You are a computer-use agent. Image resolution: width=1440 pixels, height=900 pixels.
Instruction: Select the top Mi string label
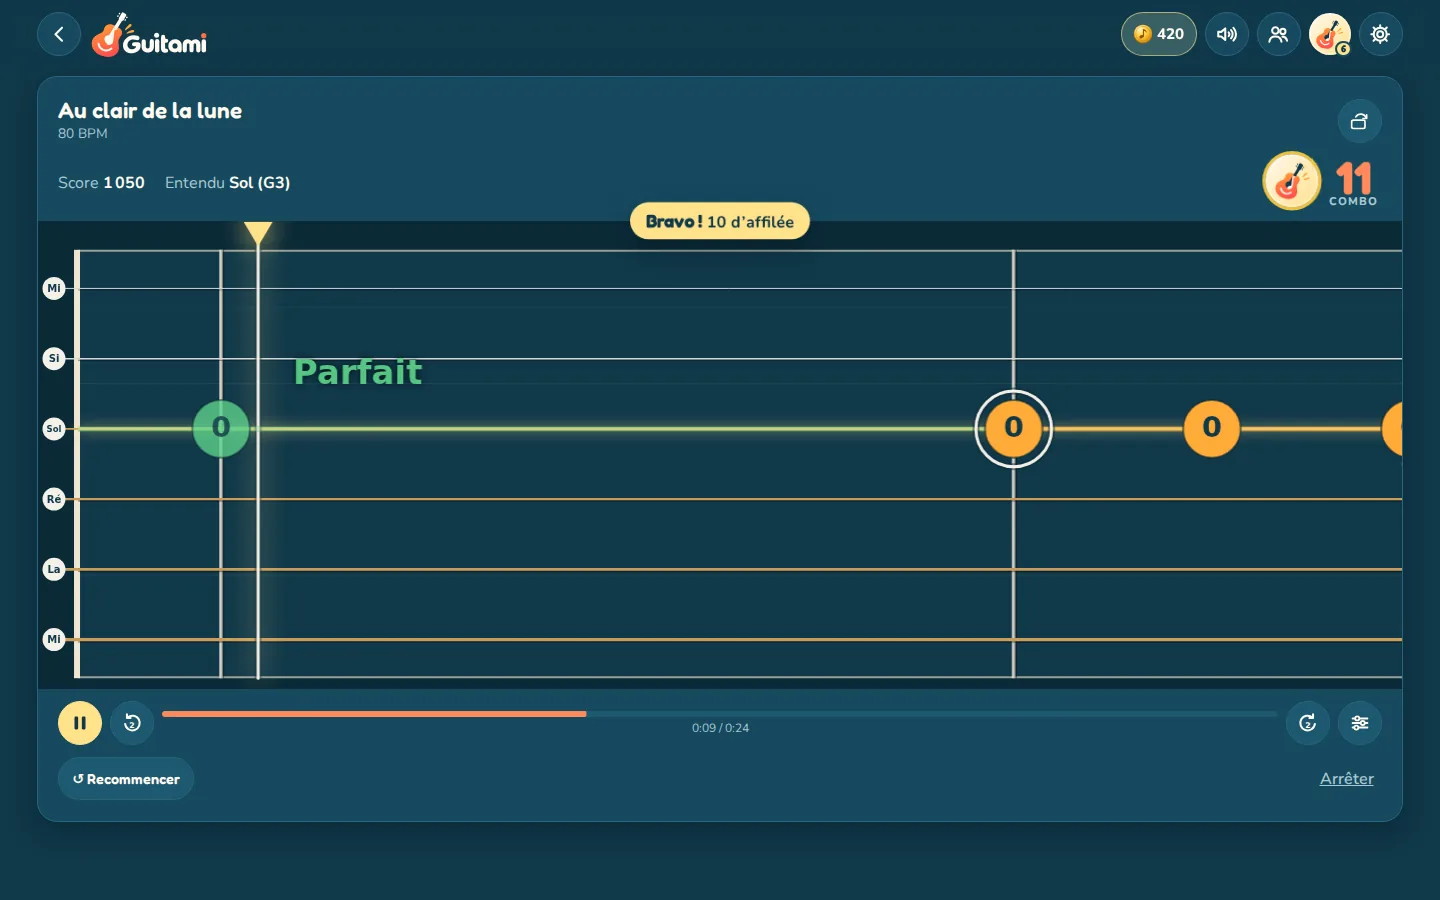(54, 288)
